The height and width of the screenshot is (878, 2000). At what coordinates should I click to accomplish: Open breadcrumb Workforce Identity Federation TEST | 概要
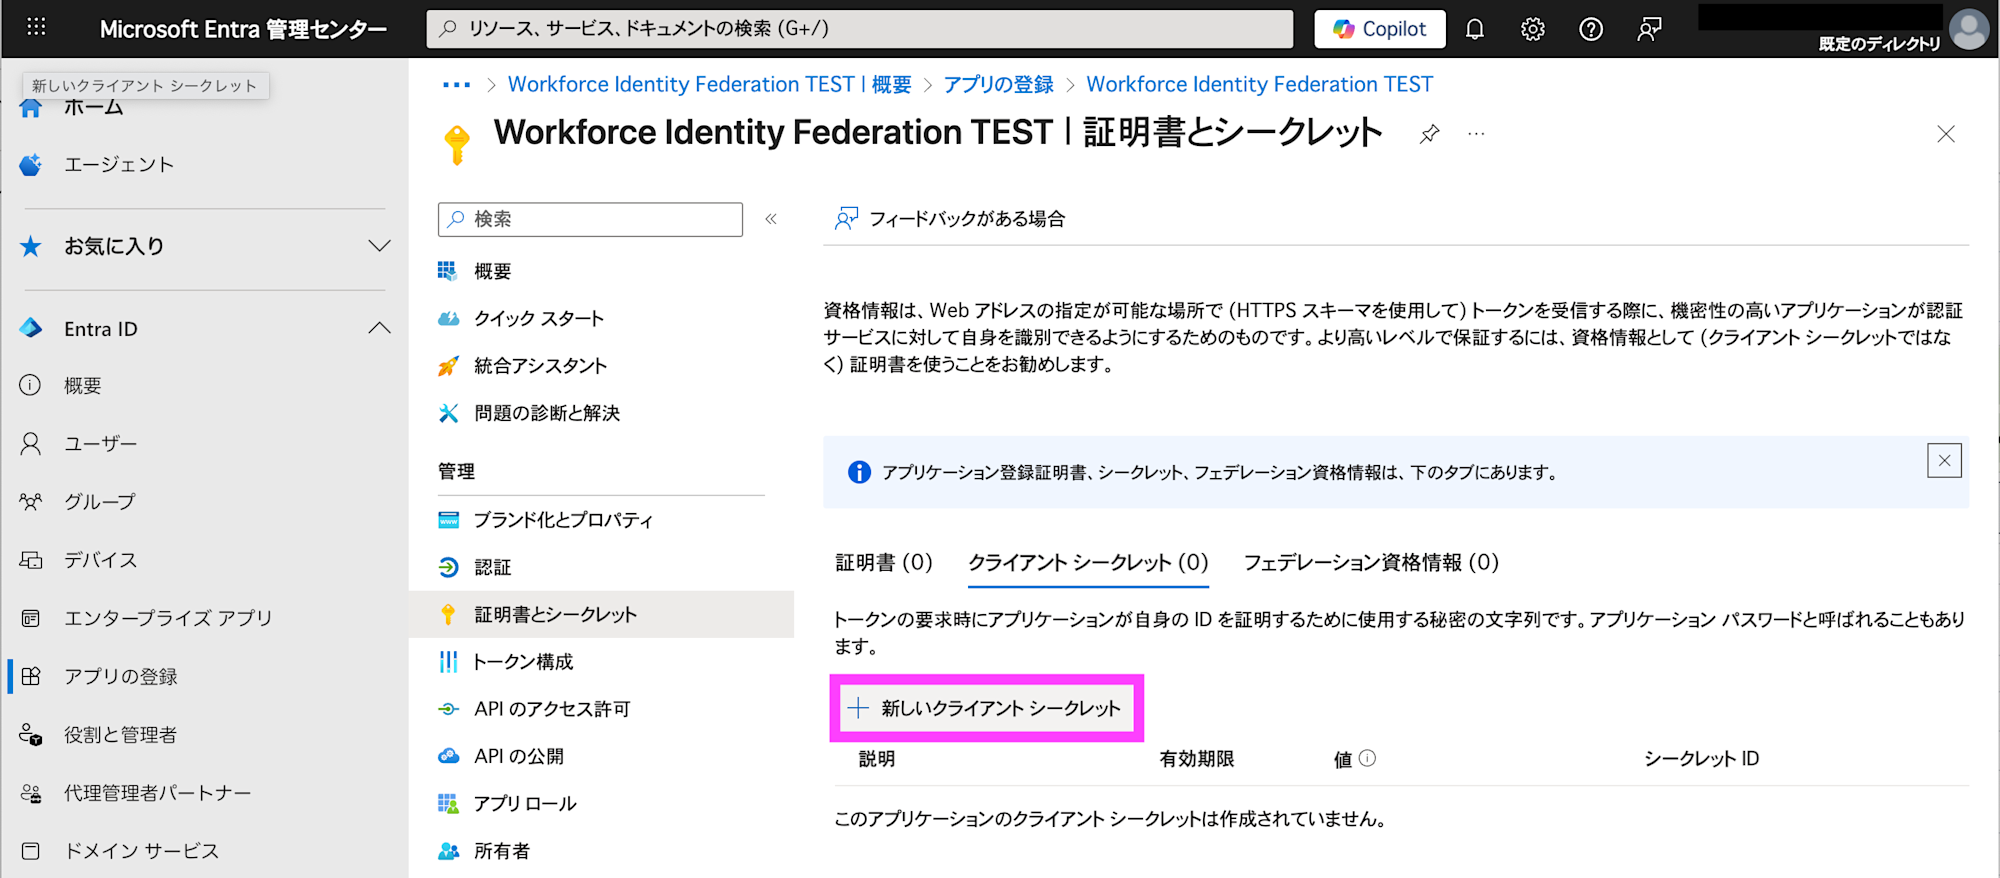pyautogui.click(x=709, y=85)
